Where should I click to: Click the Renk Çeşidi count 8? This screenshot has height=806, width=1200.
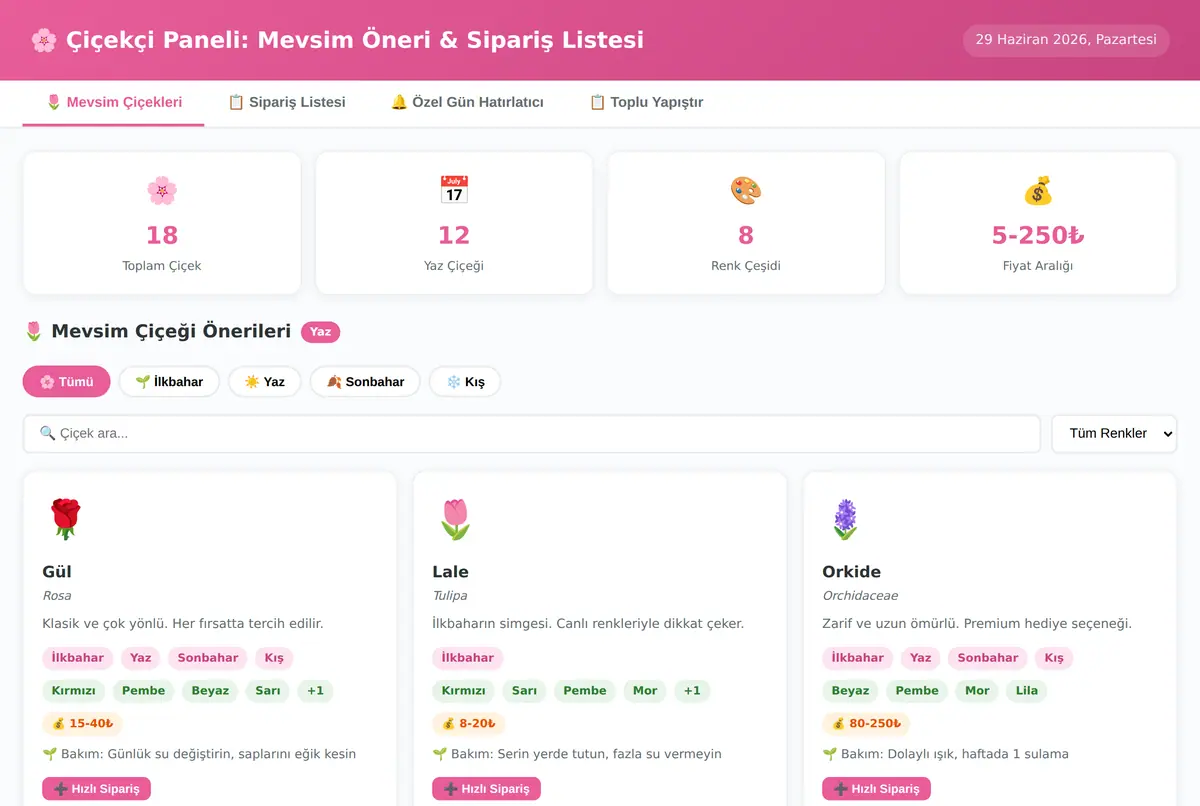(x=746, y=235)
